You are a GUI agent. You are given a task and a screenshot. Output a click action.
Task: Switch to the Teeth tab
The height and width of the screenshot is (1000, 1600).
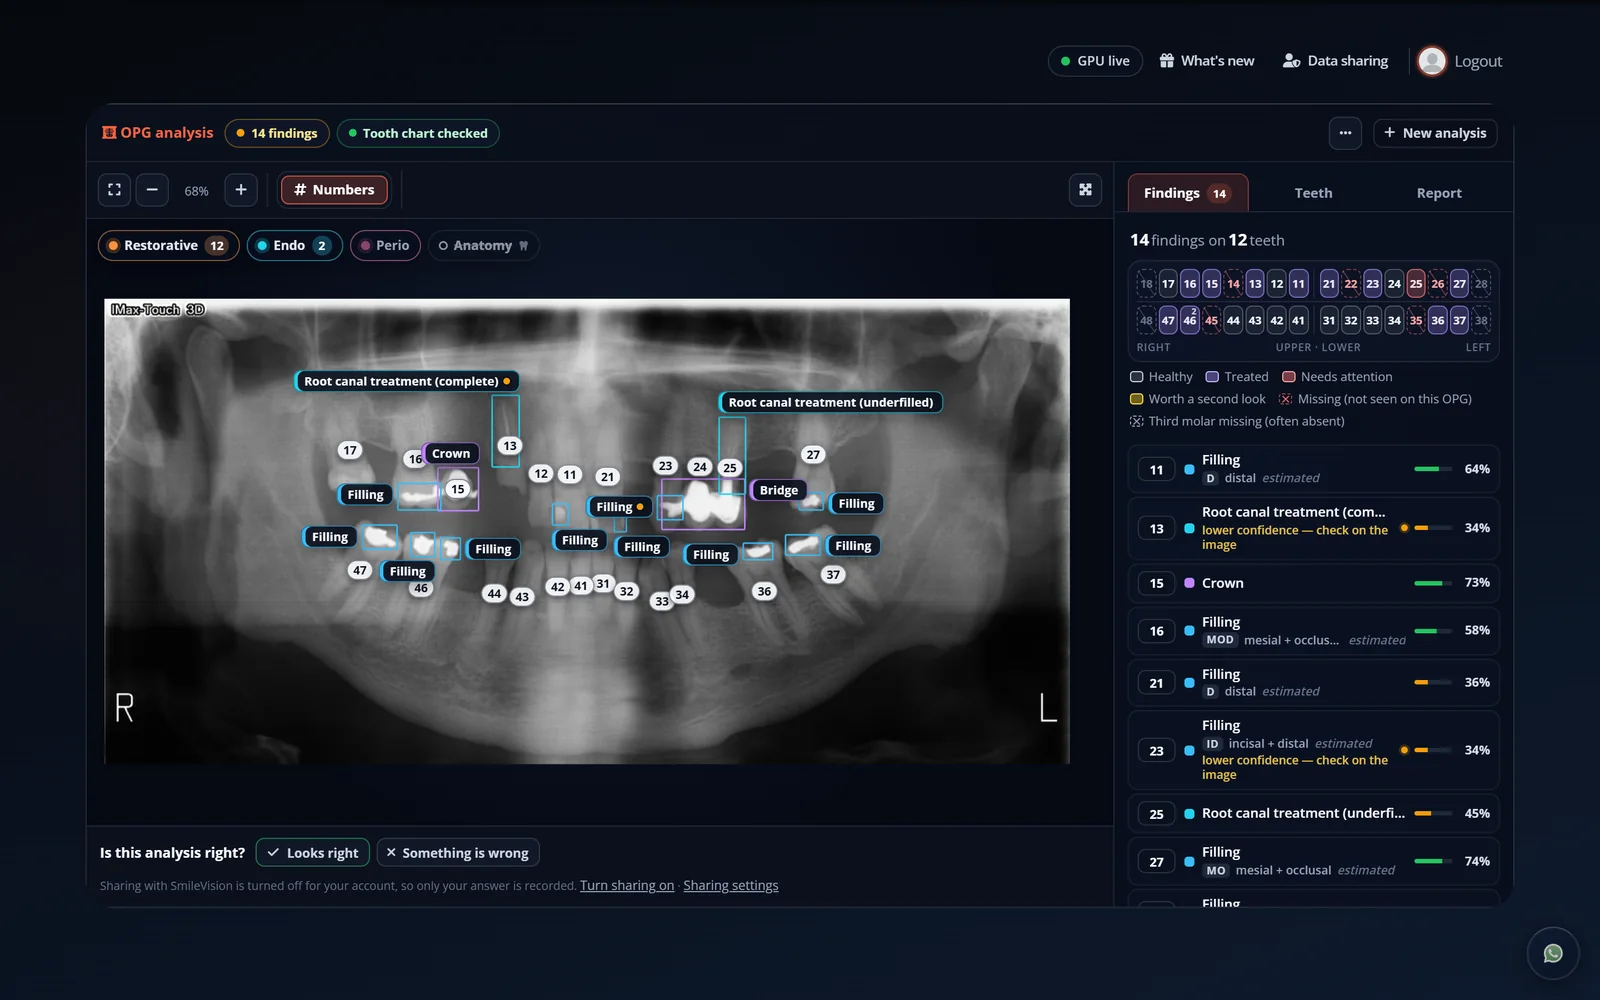tap(1313, 193)
